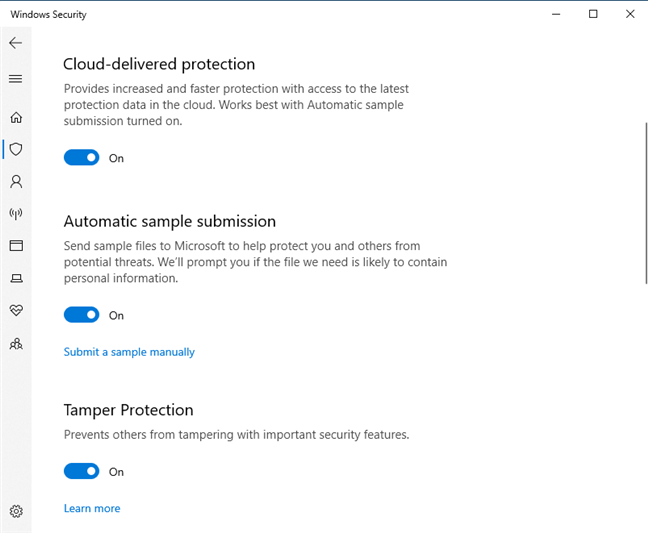The width and height of the screenshot is (648, 533).
Task: Open Tamper Protection Learn more link
Action: coord(92,508)
